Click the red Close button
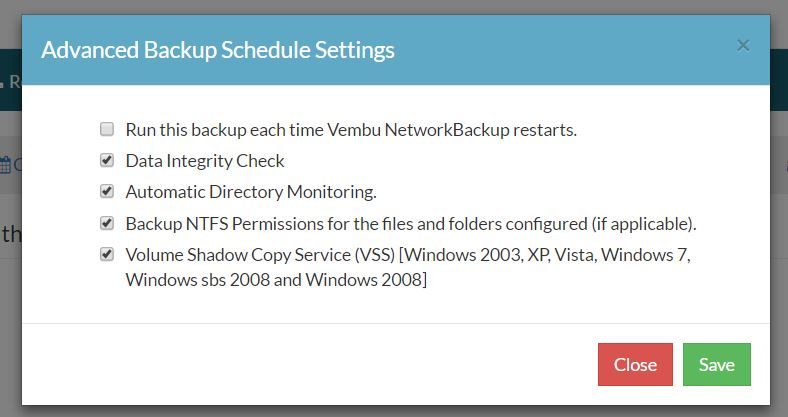Screen dimensions: 788x417 coord(635,364)
